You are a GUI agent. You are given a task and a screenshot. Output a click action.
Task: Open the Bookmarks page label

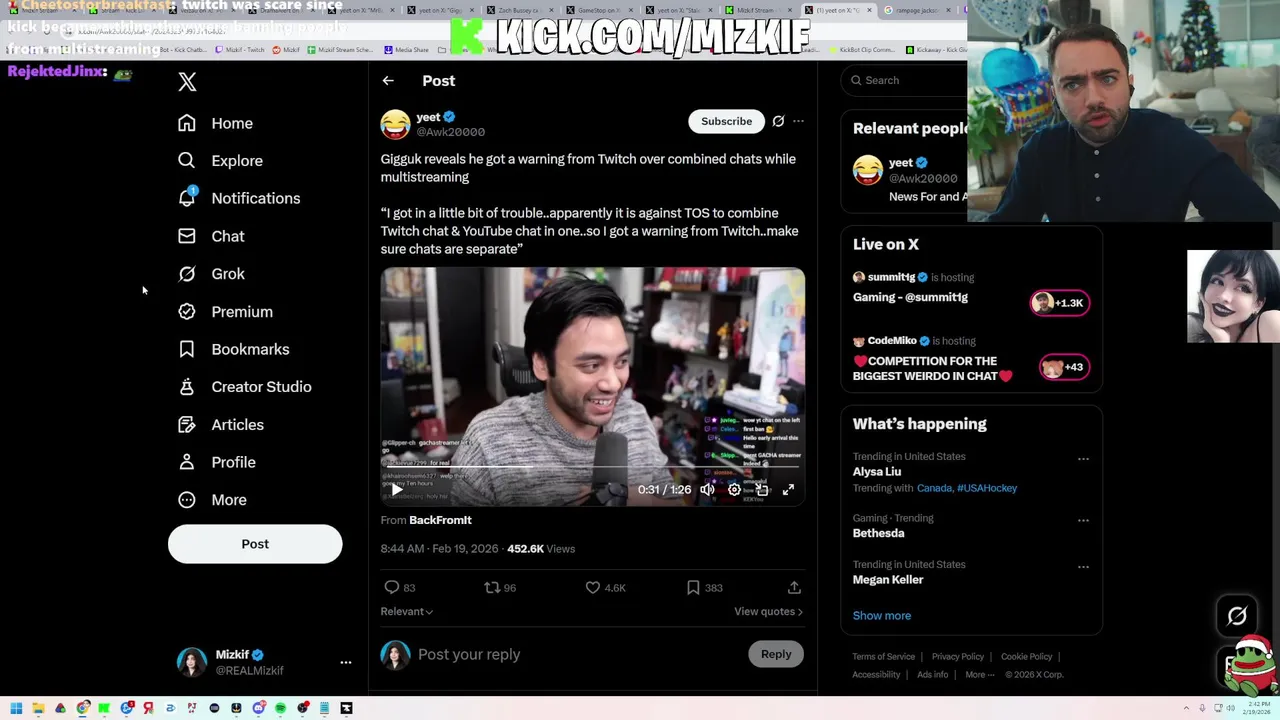tap(250, 349)
